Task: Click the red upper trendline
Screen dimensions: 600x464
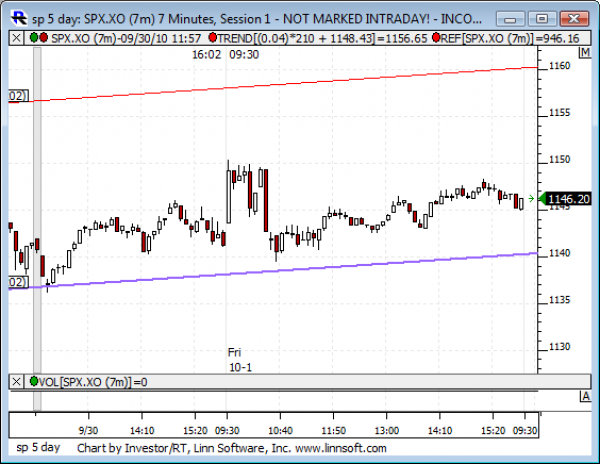Action: pos(273,84)
